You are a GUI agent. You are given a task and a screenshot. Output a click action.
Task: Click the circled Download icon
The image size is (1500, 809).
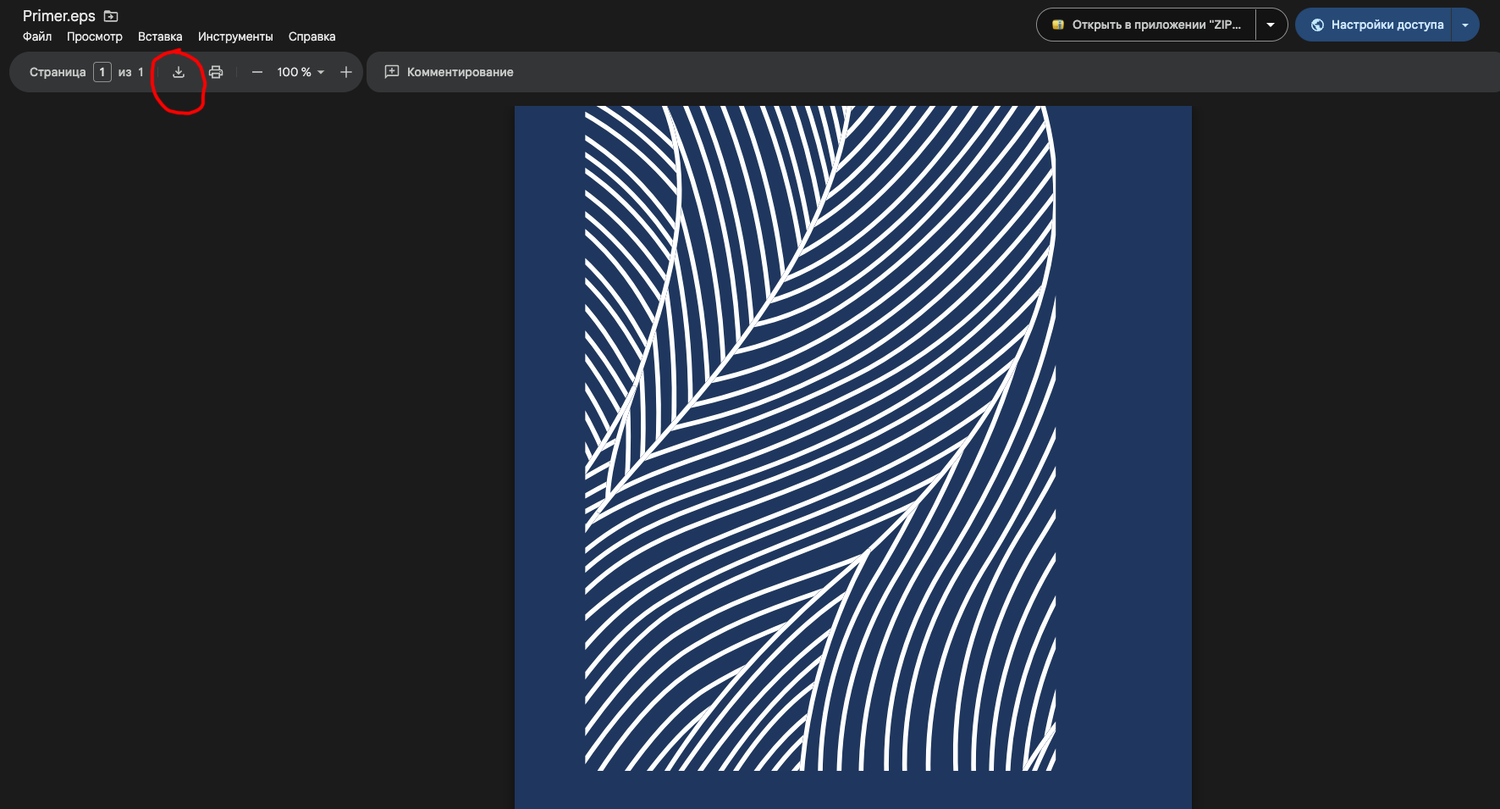pos(178,71)
